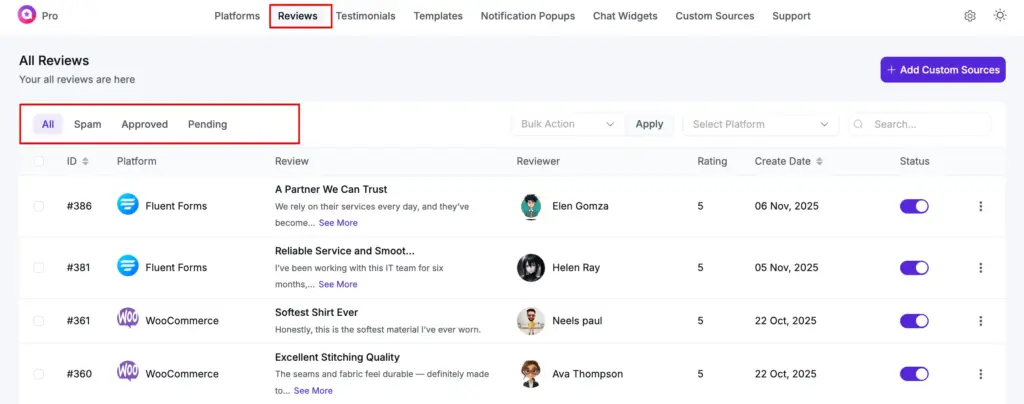Click the date 06 Nov, 2025
Viewport: 1024px width, 404px height.
tap(787, 206)
